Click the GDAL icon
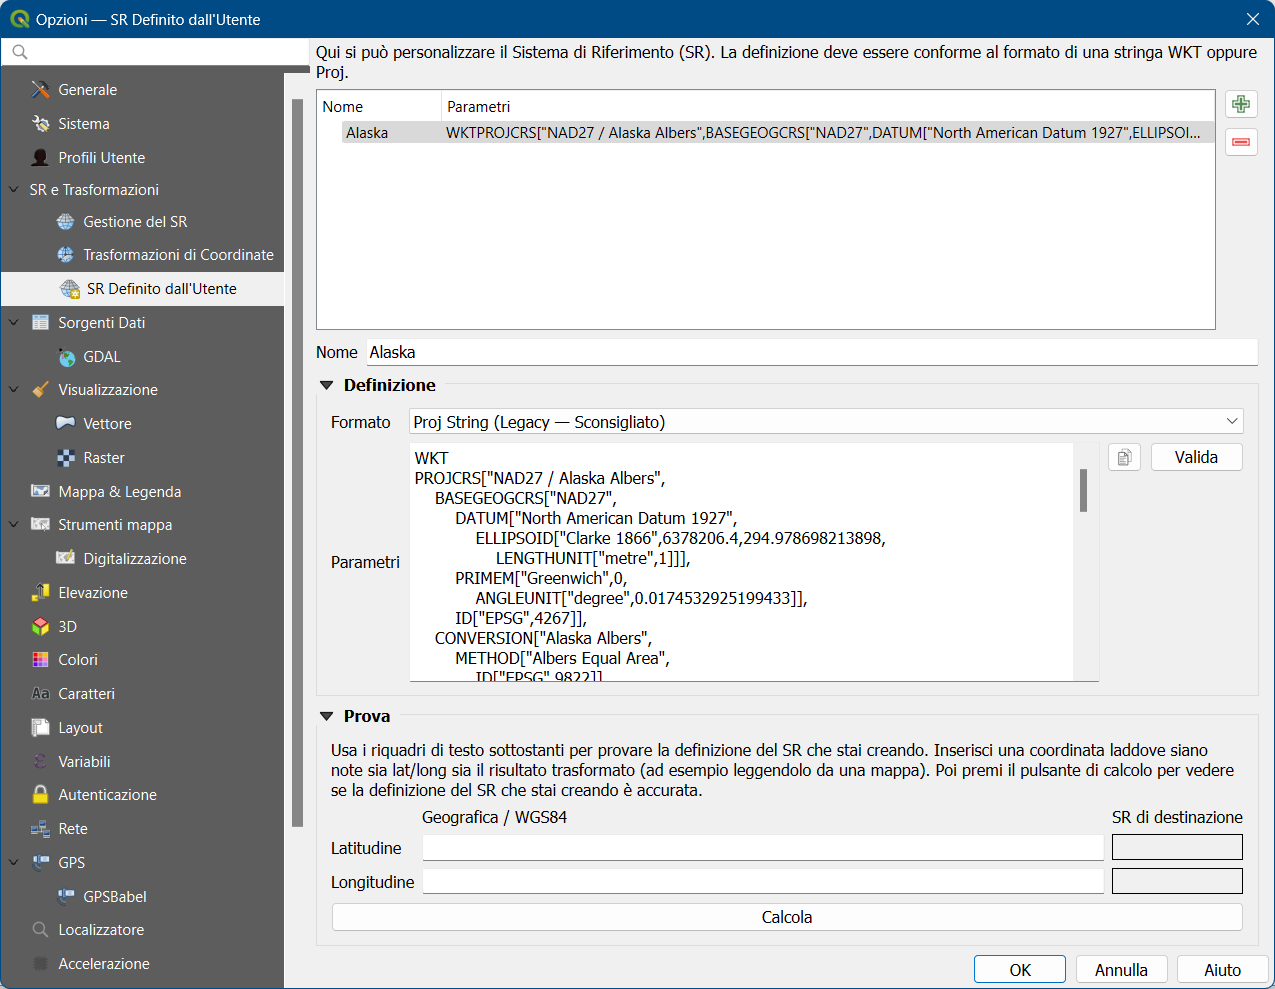 point(66,357)
